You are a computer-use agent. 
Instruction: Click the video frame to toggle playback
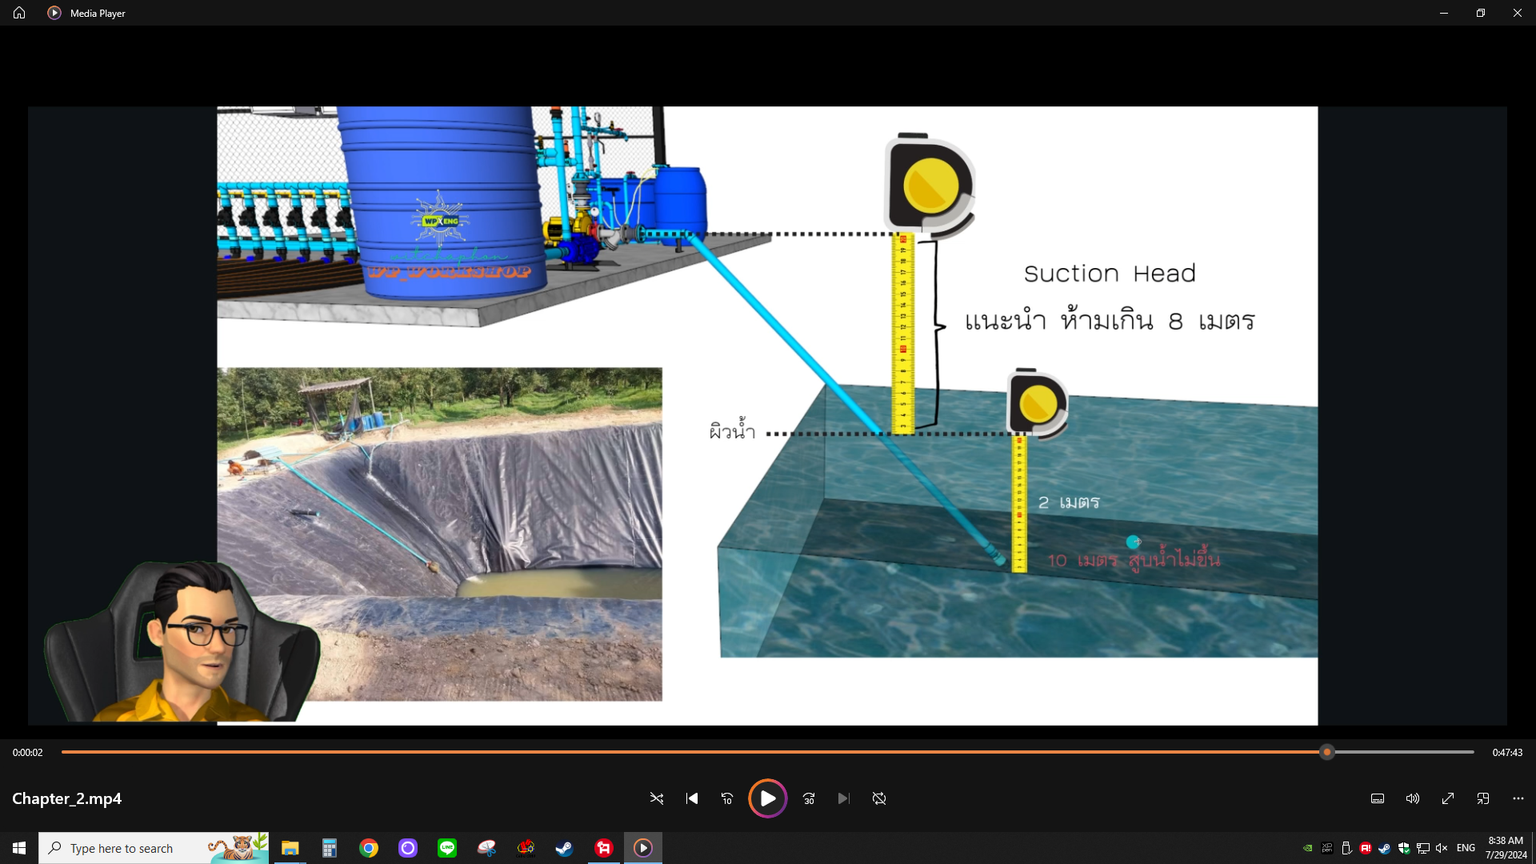point(767,415)
